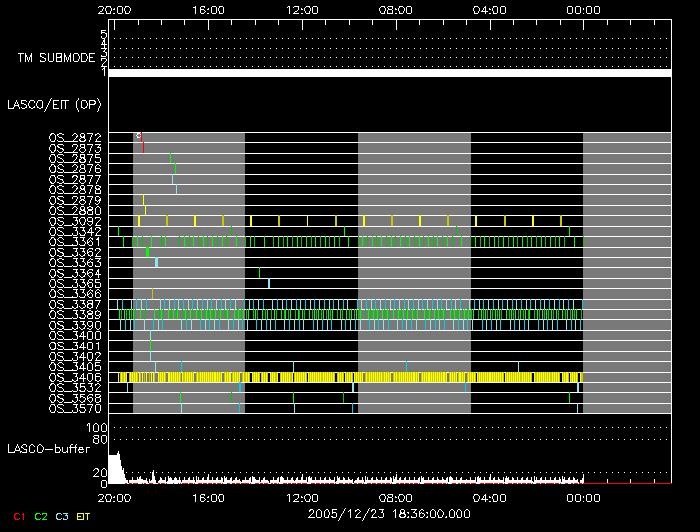Click the cyan marker in OS_3365 row
Screen dimensions: 700x532
(269, 283)
